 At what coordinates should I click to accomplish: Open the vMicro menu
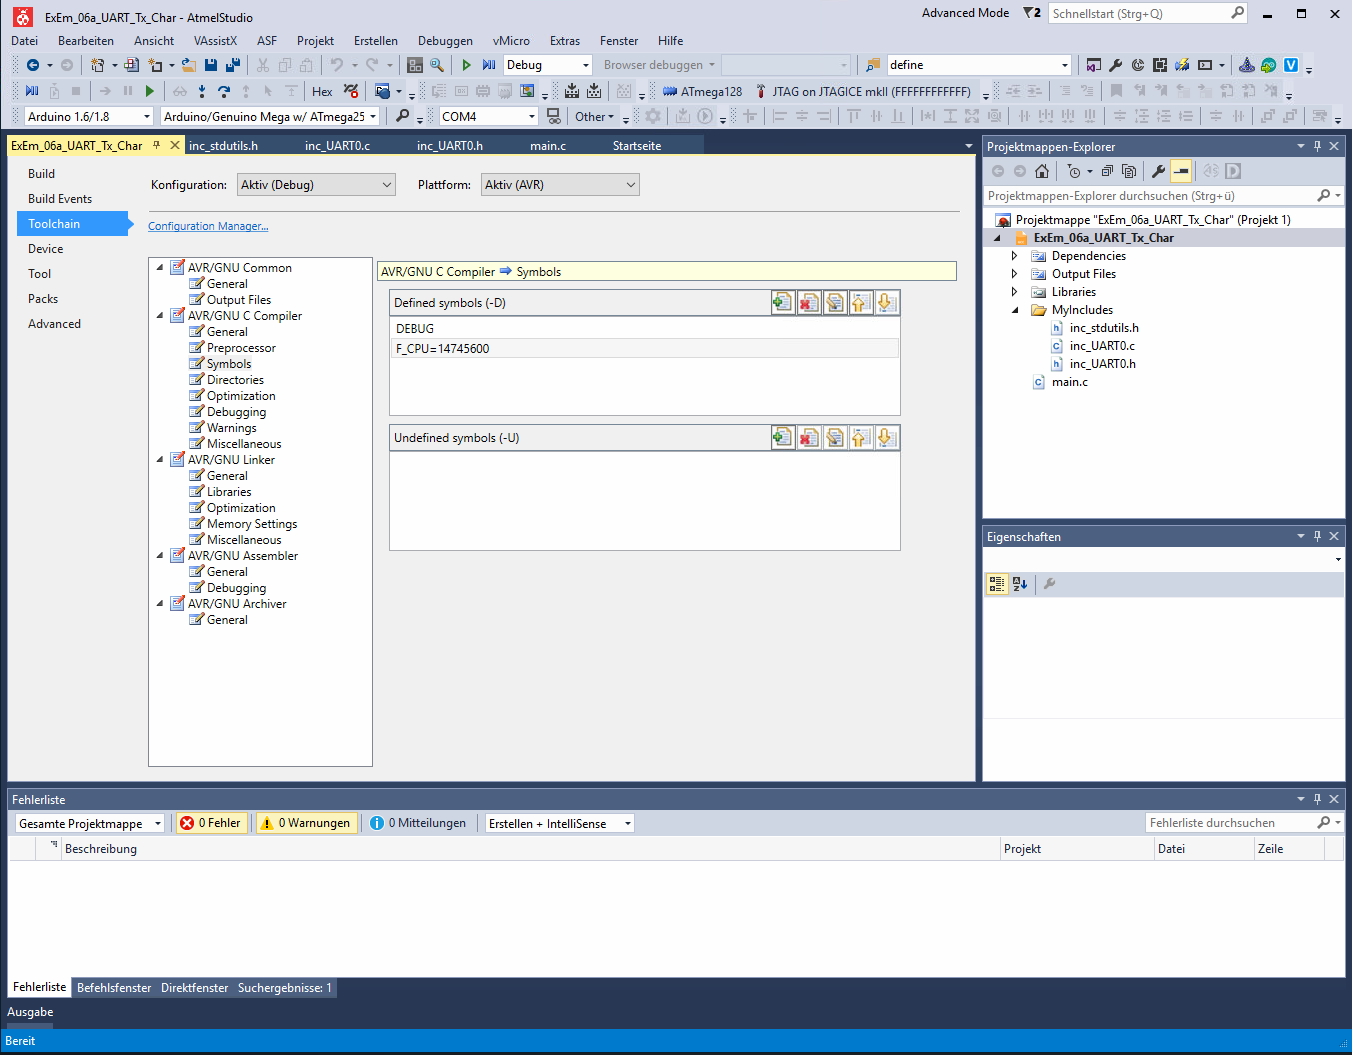[x=511, y=41]
